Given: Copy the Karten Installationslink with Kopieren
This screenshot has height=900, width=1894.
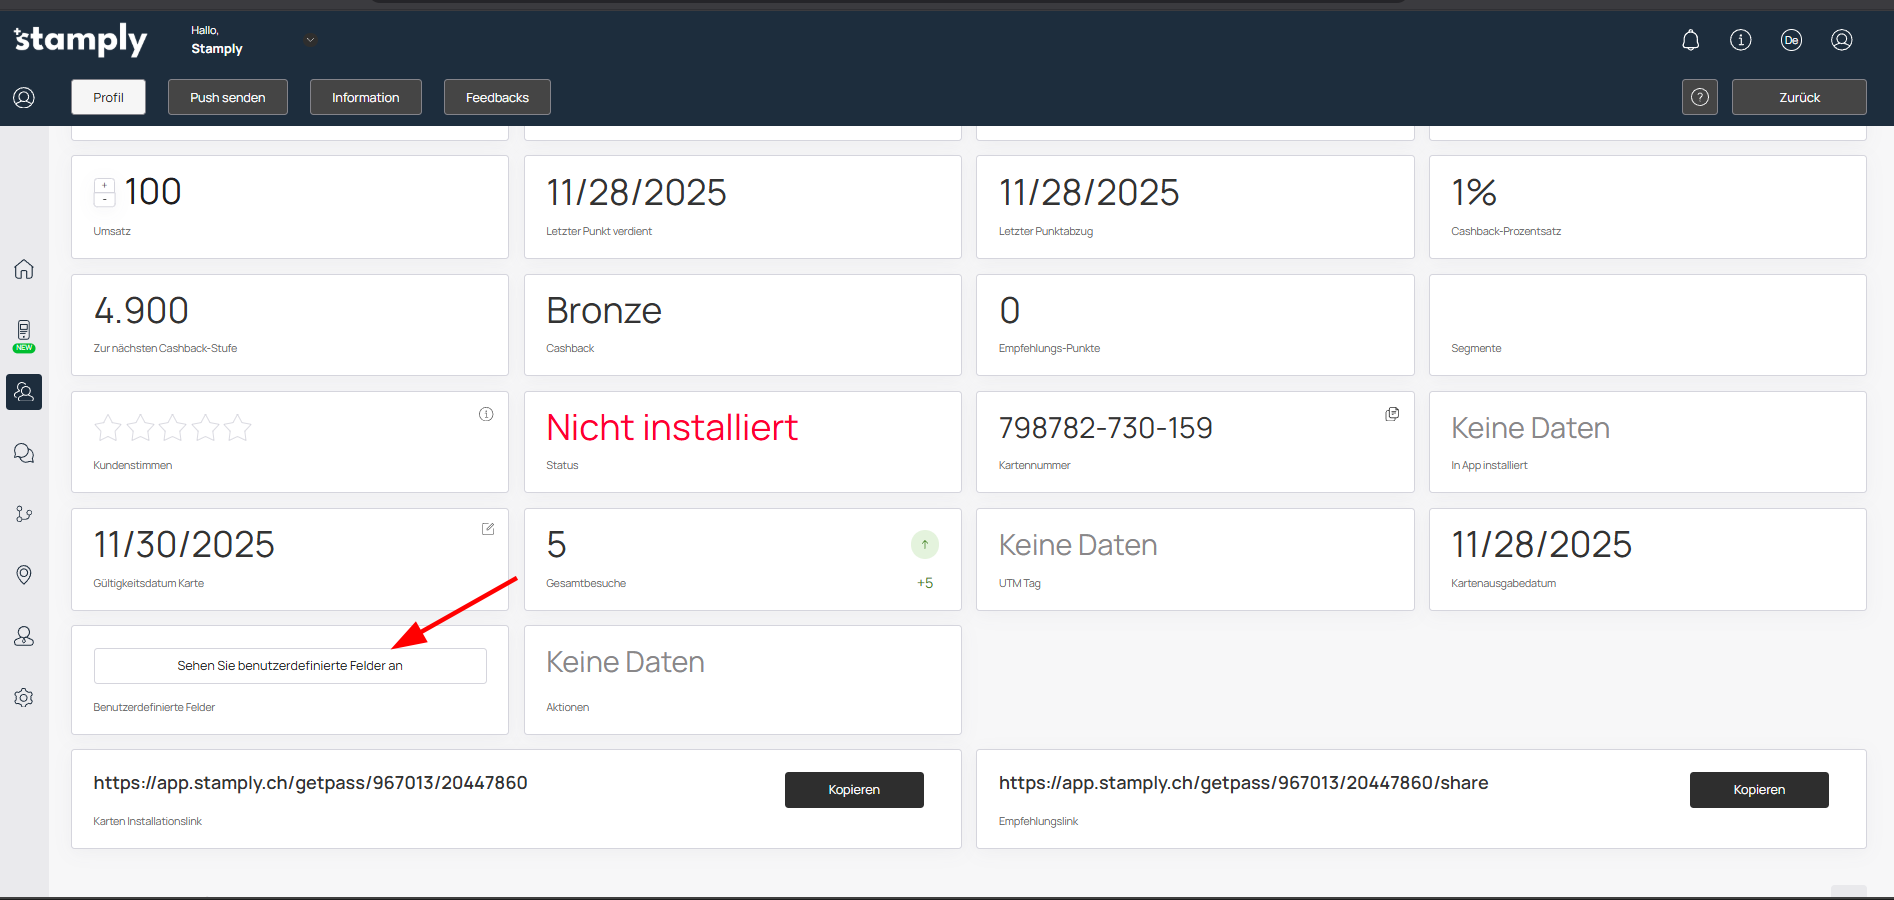Looking at the screenshot, I should tap(853, 790).
